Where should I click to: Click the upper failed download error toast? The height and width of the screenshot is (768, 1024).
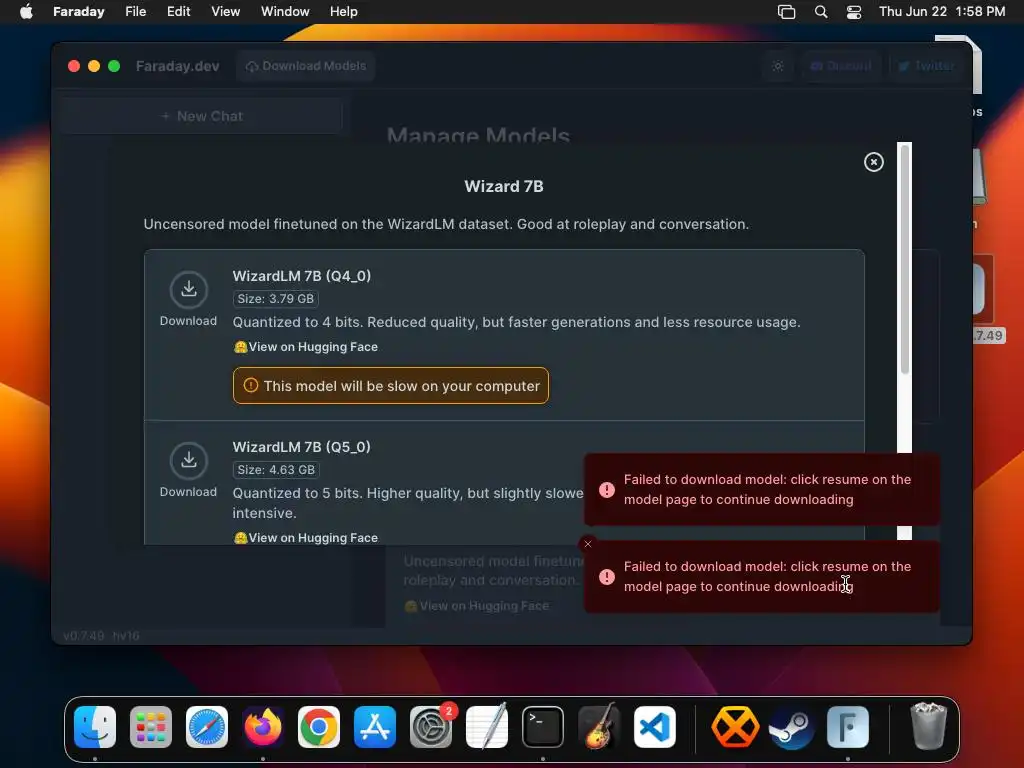coord(761,489)
